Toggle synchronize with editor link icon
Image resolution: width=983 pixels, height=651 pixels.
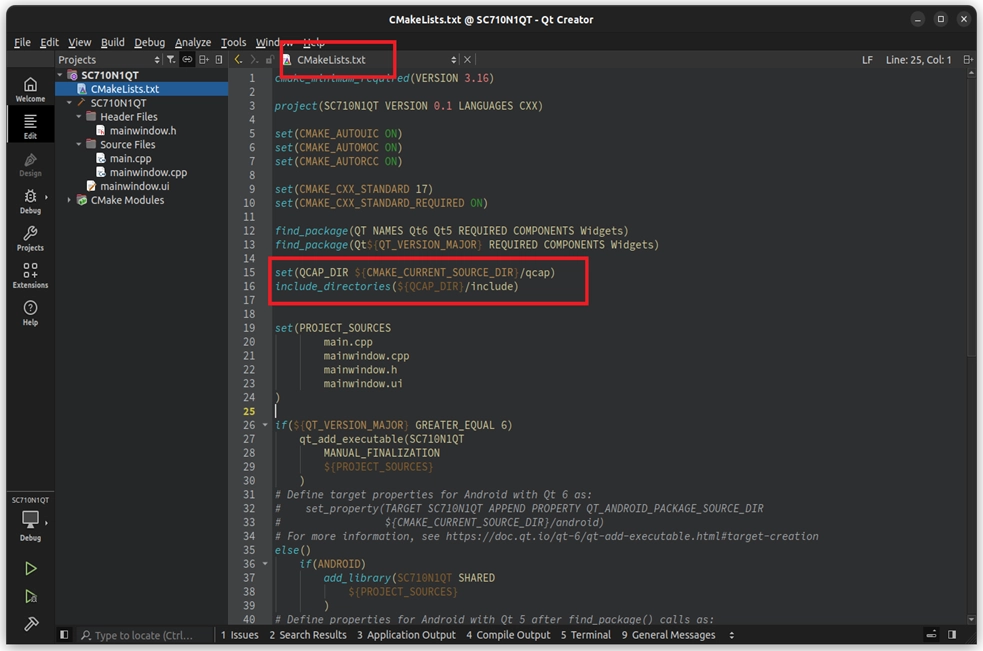pyautogui.click(x=187, y=60)
